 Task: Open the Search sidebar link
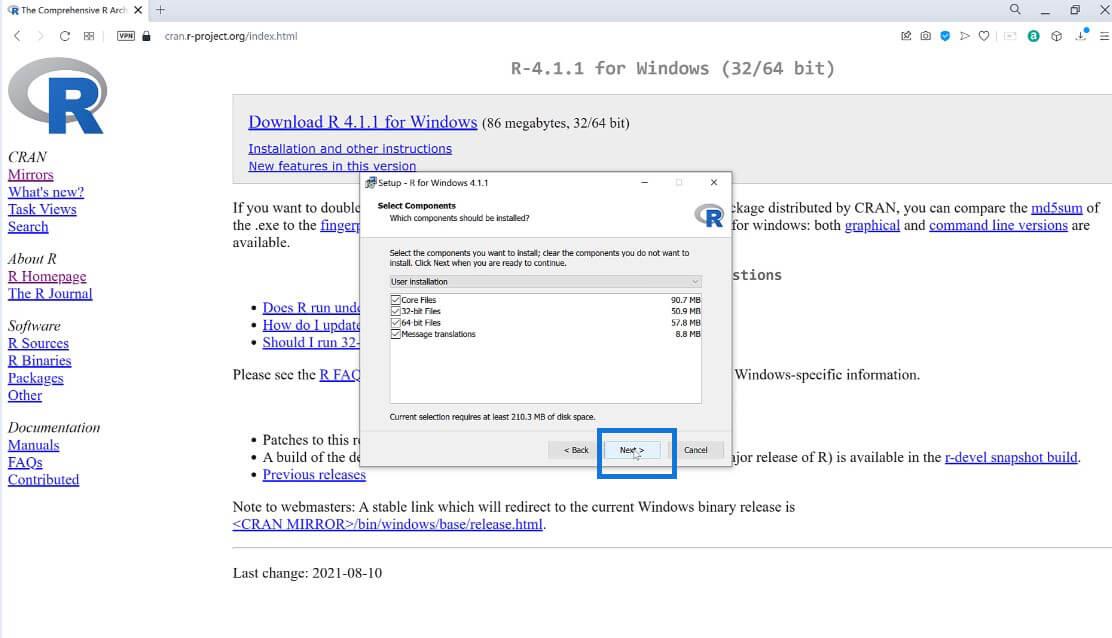coord(28,227)
